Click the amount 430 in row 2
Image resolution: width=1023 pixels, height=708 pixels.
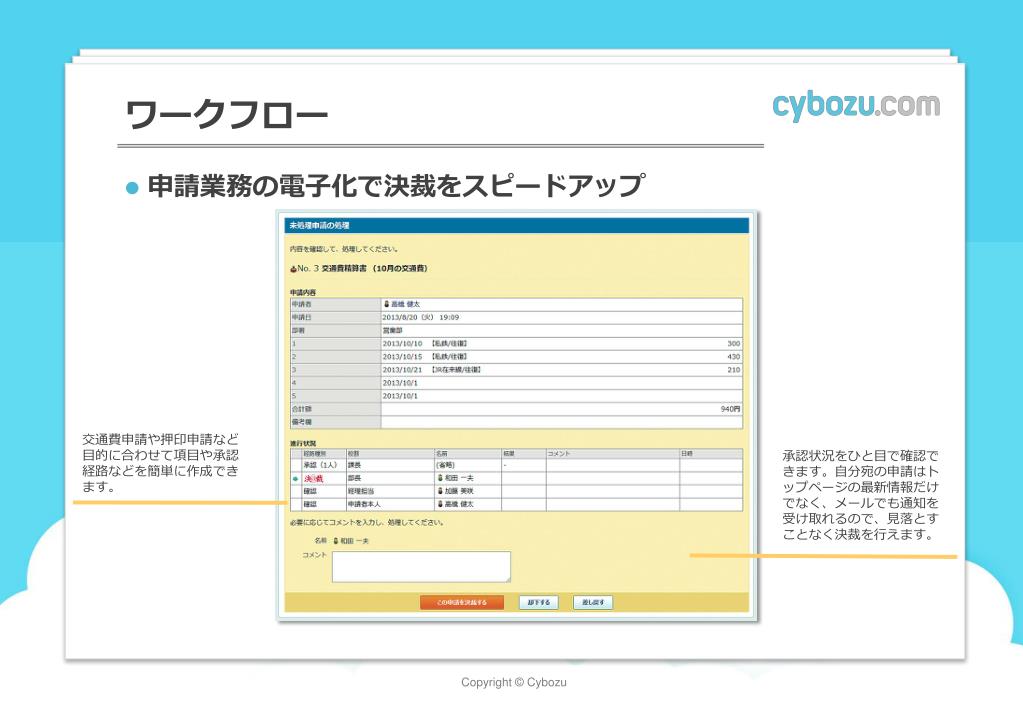[734, 356]
